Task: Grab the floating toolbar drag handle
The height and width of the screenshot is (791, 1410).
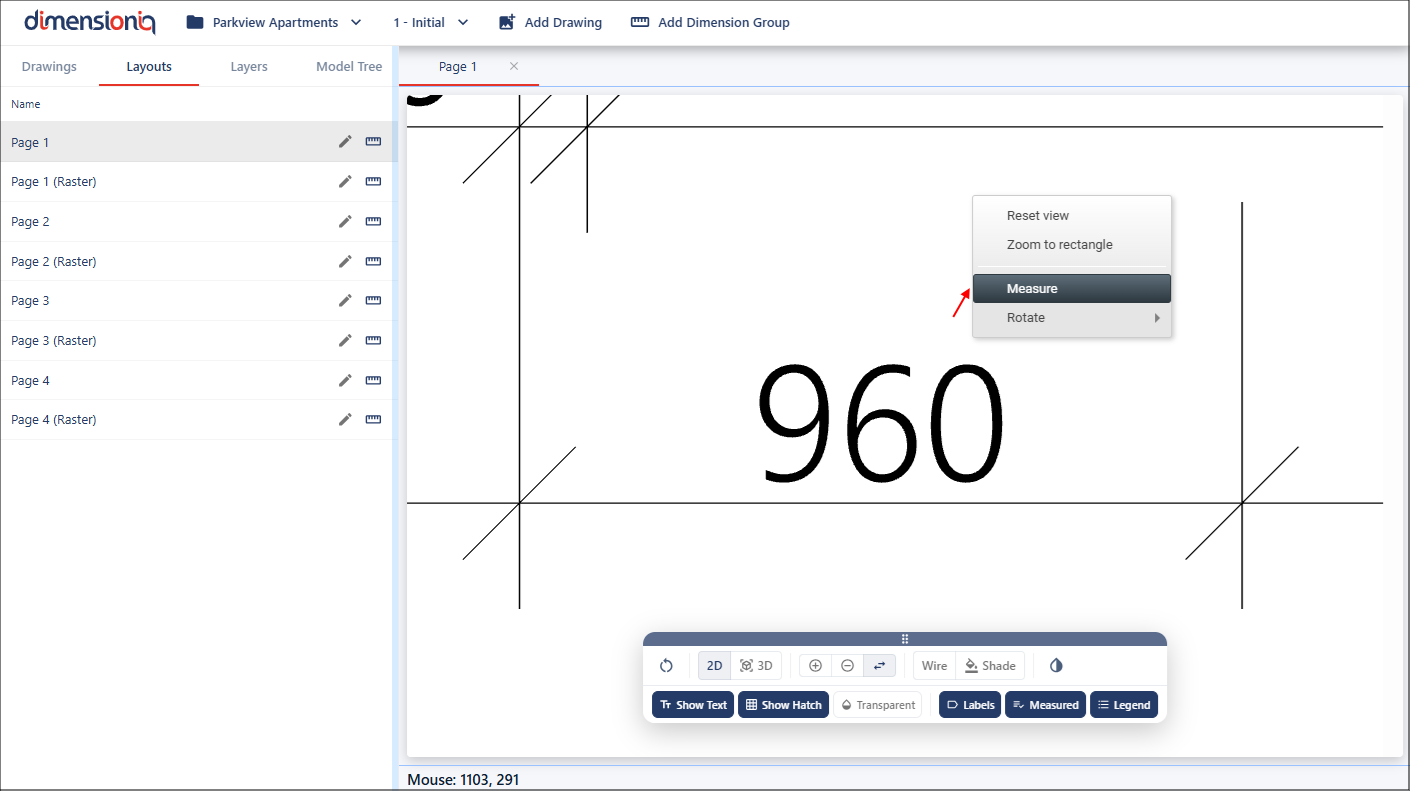Action: tap(904, 639)
